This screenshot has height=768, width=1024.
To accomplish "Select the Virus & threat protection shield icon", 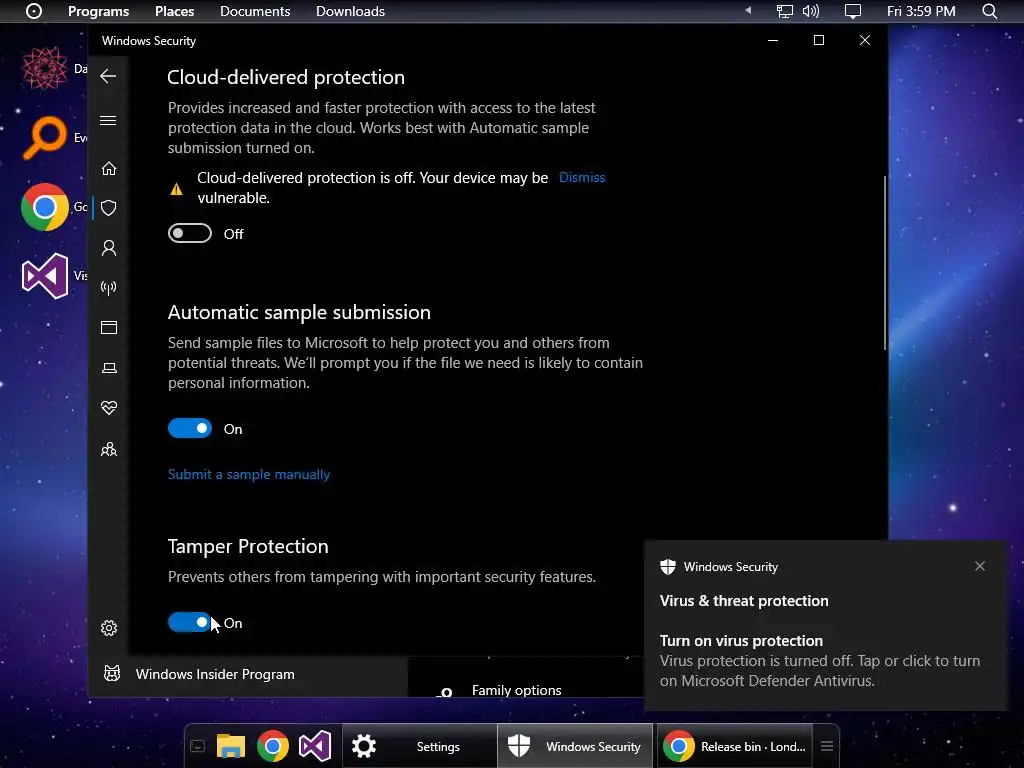I will tap(109, 208).
